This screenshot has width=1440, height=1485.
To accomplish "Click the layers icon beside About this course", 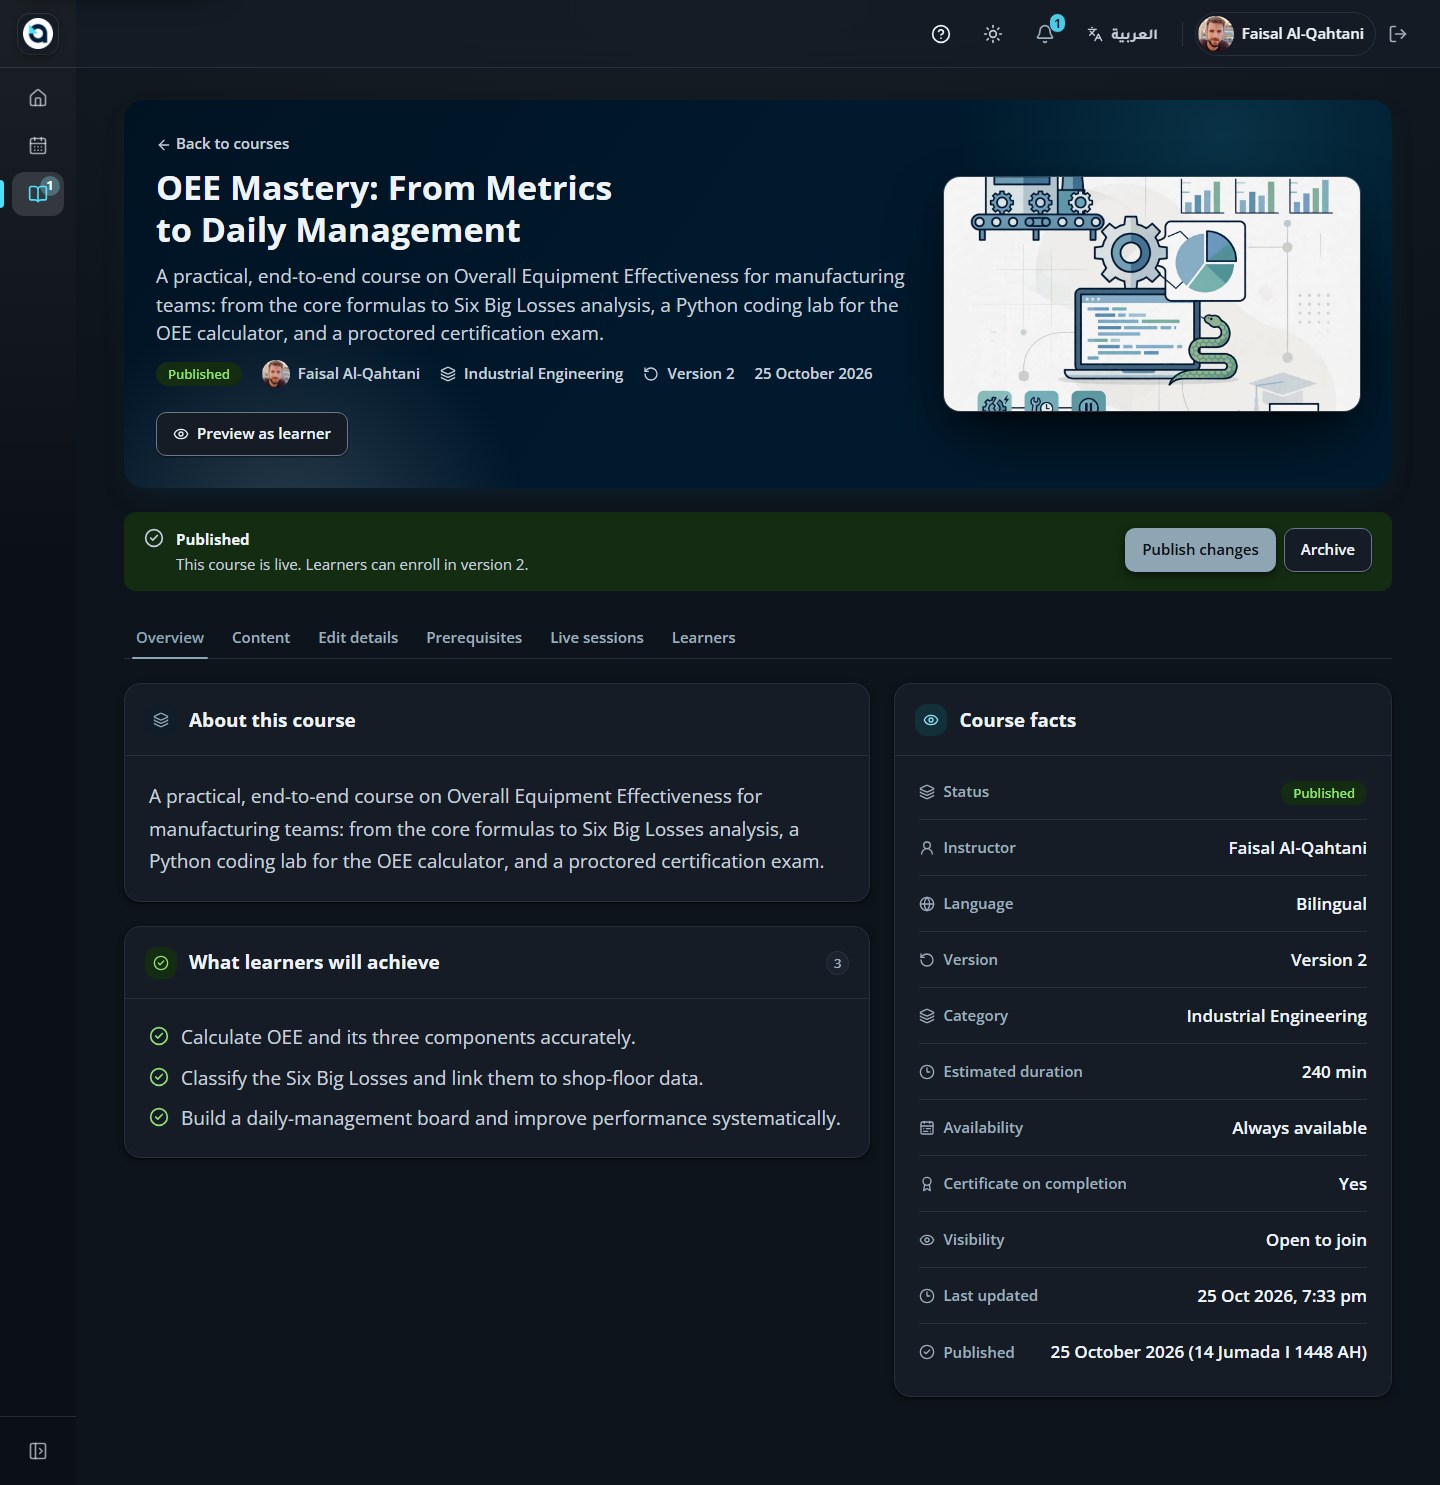I will coord(161,720).
